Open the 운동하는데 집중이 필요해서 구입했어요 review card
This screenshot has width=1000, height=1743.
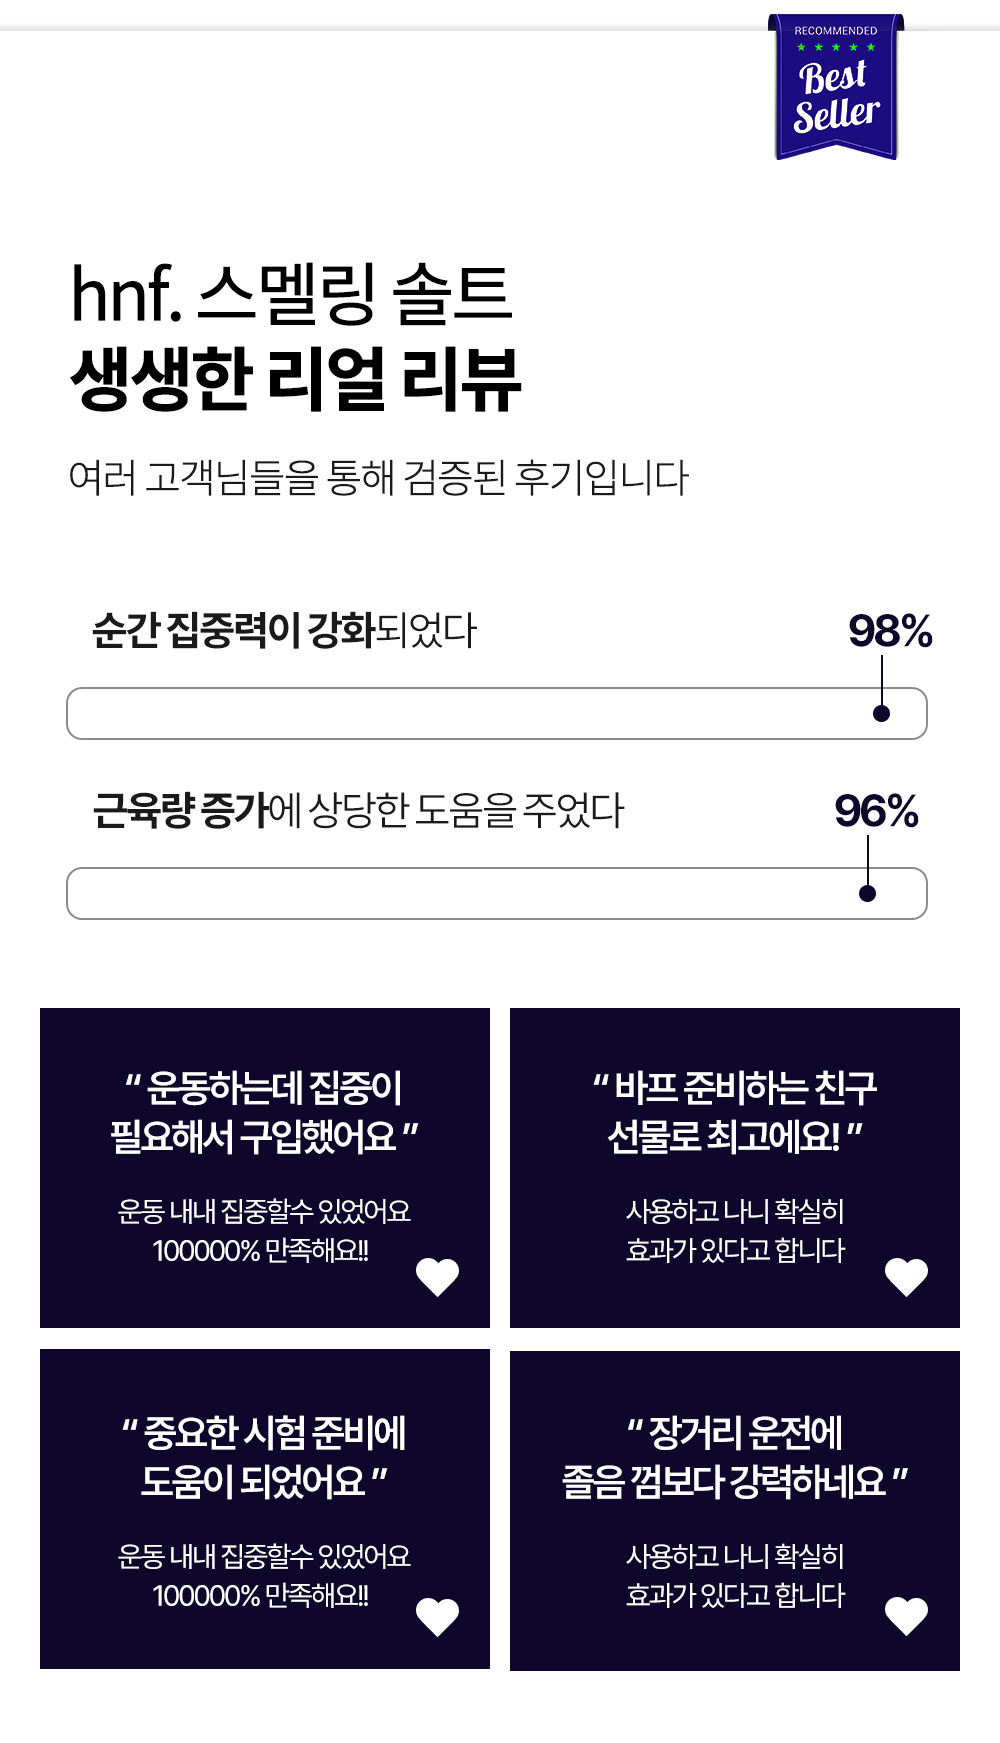pyautogui.click(x=265, y=1168)
